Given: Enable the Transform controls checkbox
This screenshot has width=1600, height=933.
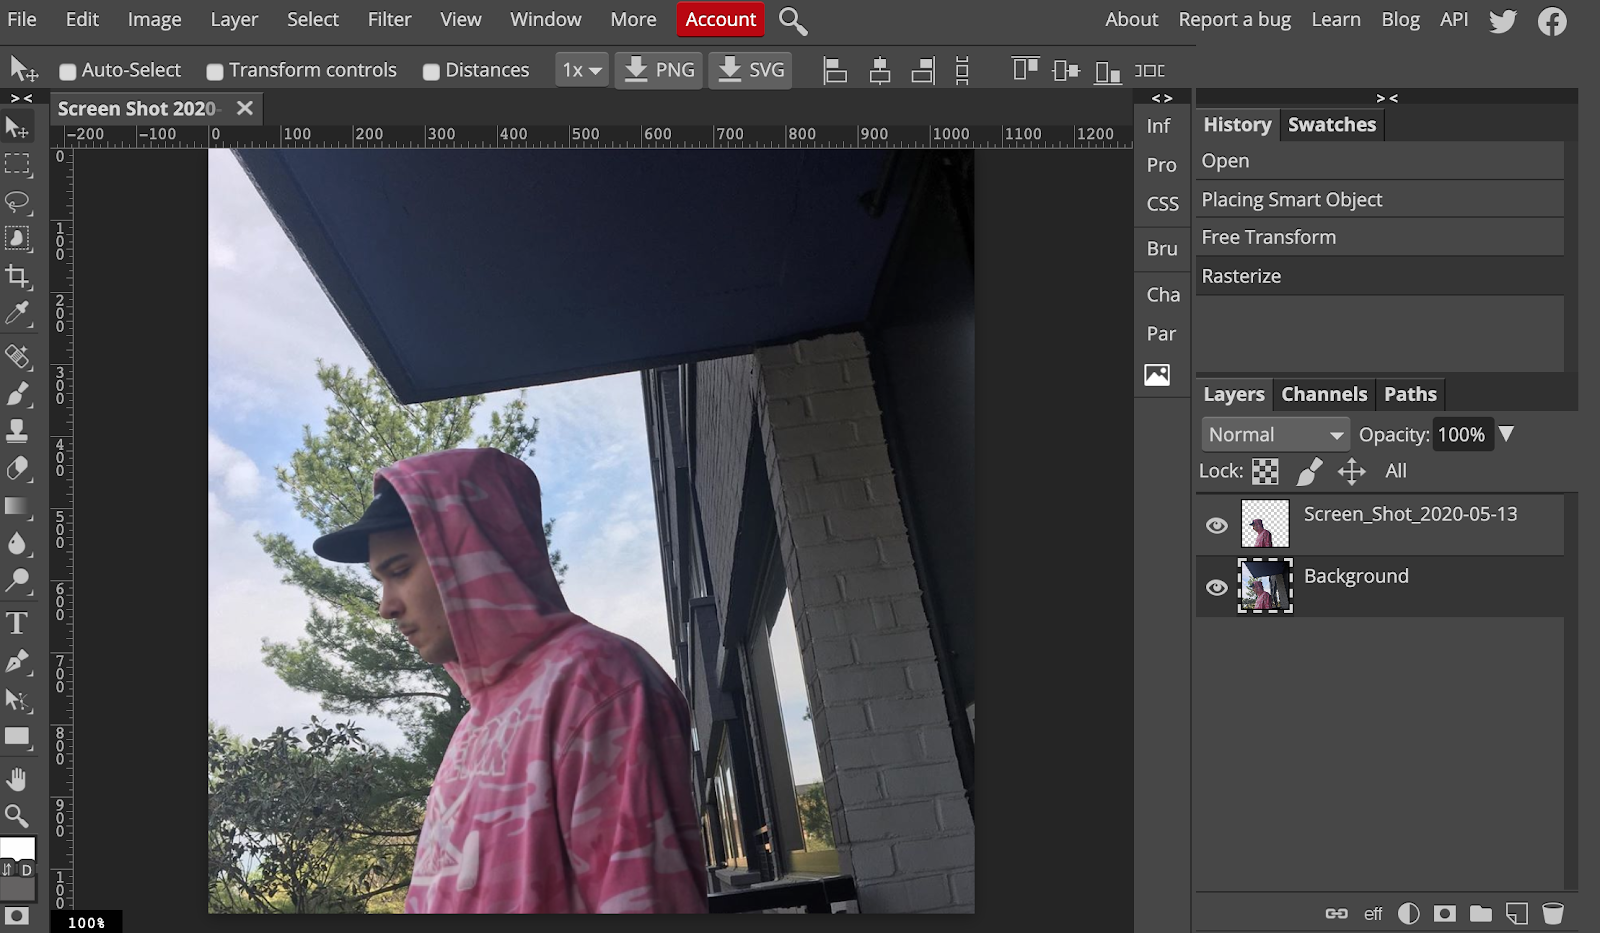Looking at the screenshot, I should 215,71.
